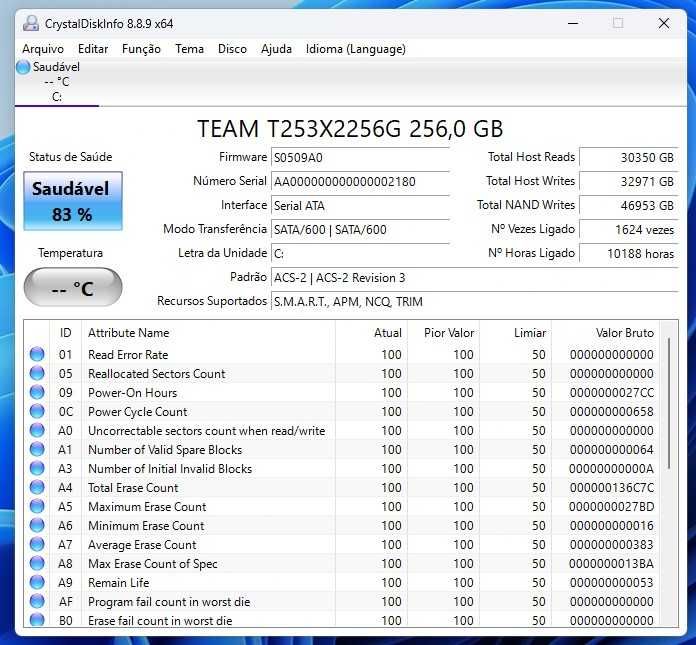Click the attribute list vertical scrollbar thumb
The width and height of the screenshot is (696, 645).
coord(668,403)
